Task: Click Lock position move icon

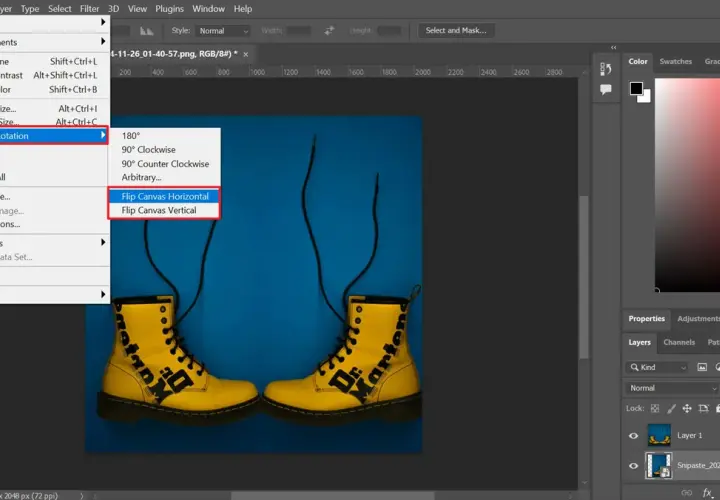Action: 687,408
